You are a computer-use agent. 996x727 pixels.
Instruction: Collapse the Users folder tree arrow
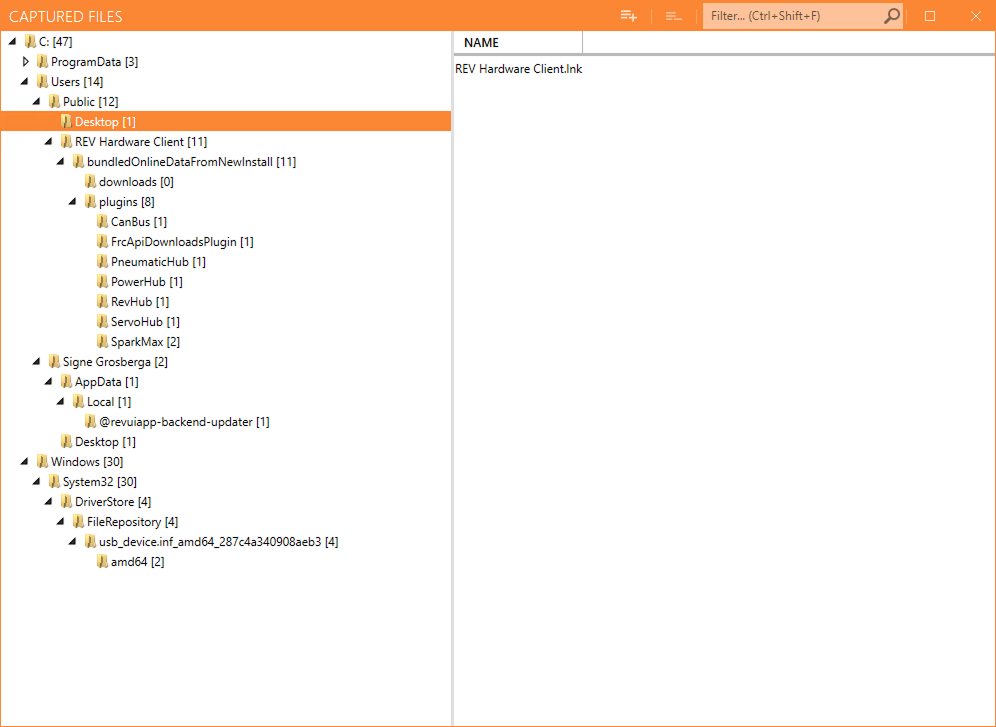click(x=25, y=82)
